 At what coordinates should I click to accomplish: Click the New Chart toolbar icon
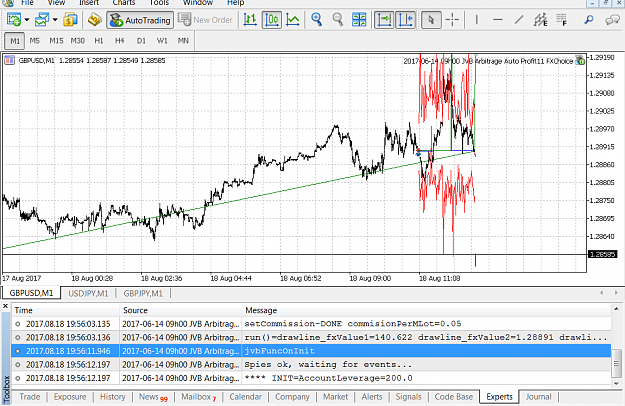(14, 20)
